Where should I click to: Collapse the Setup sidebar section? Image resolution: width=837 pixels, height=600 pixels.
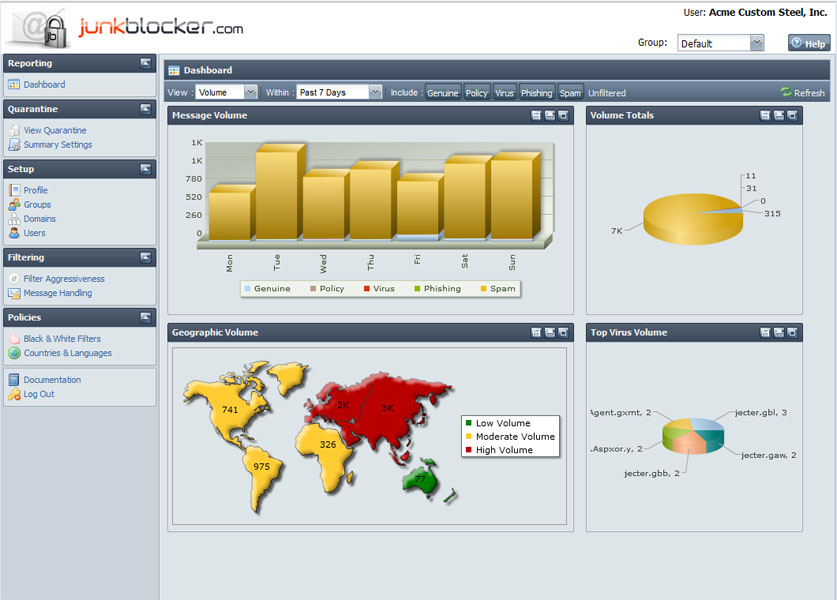145,169
